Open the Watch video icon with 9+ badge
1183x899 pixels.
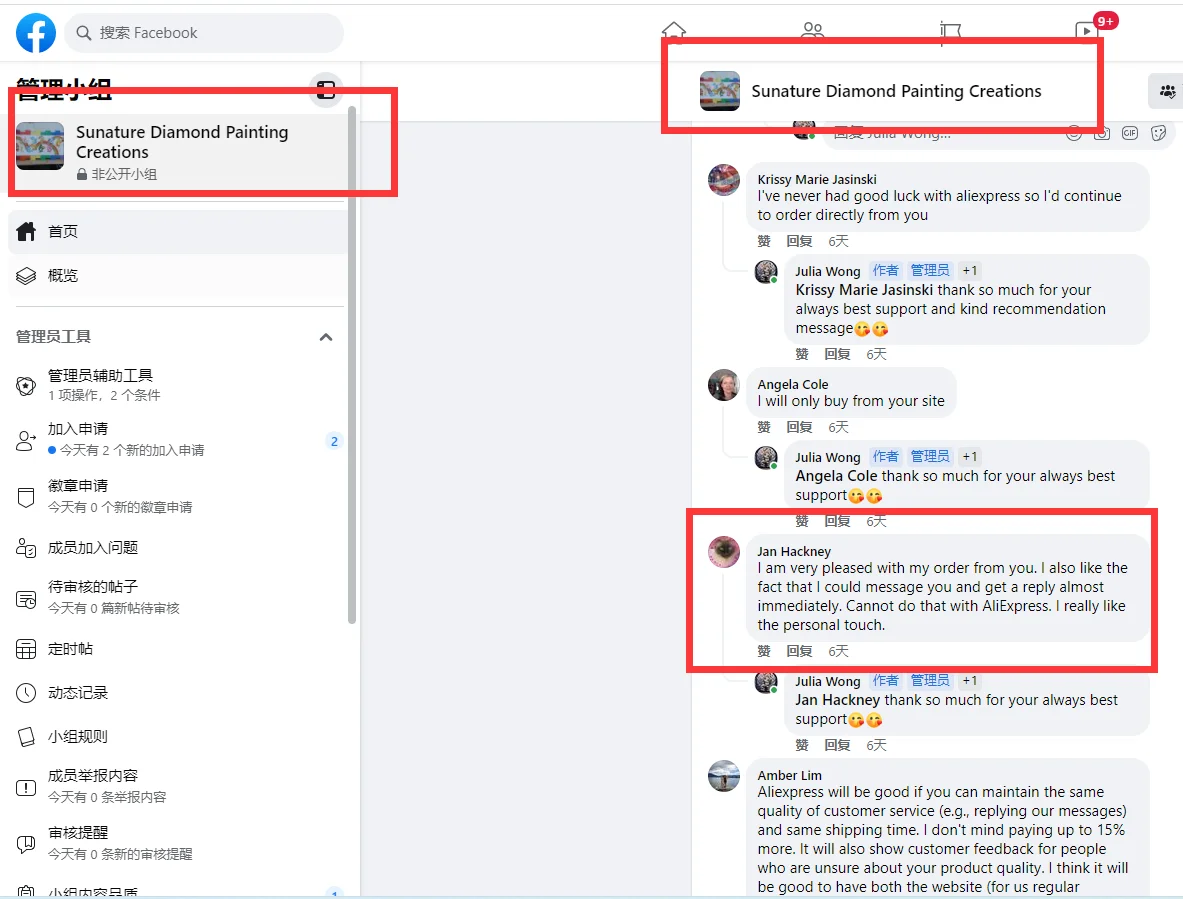[x=1086, y=30]
